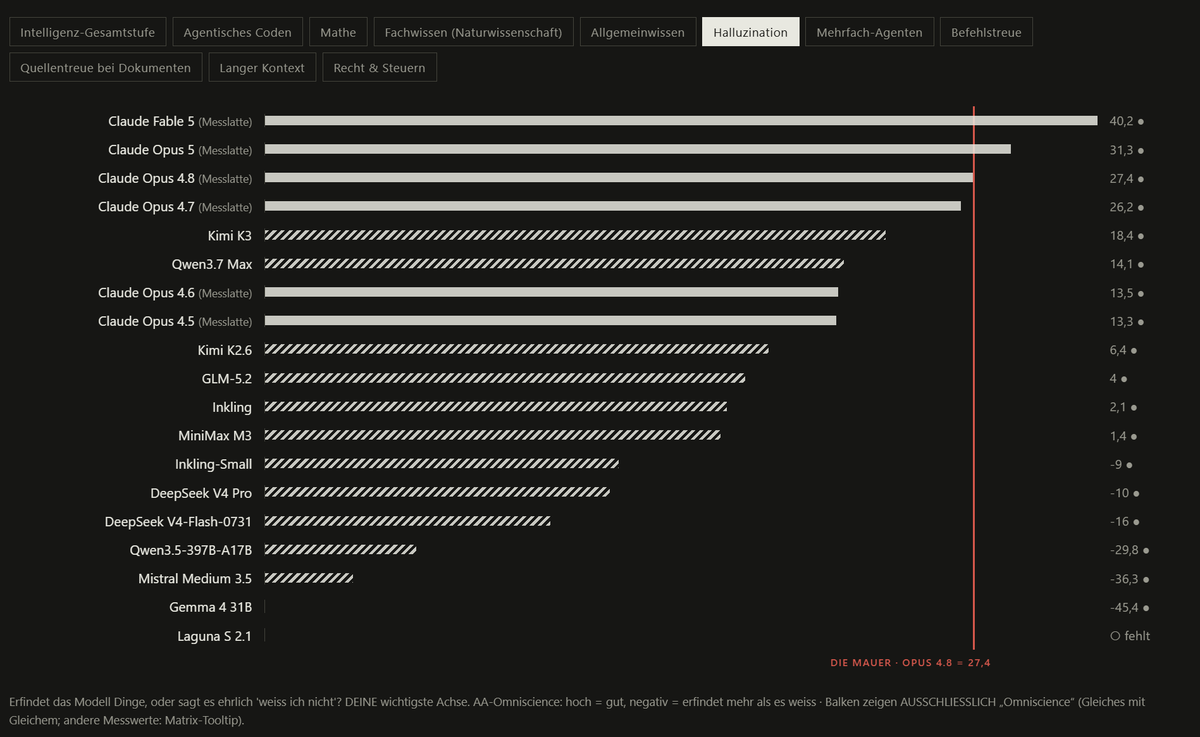The height and width of the screenshot is (737, 1200).
Task: Select the Inkling model label
Action: 232,408
